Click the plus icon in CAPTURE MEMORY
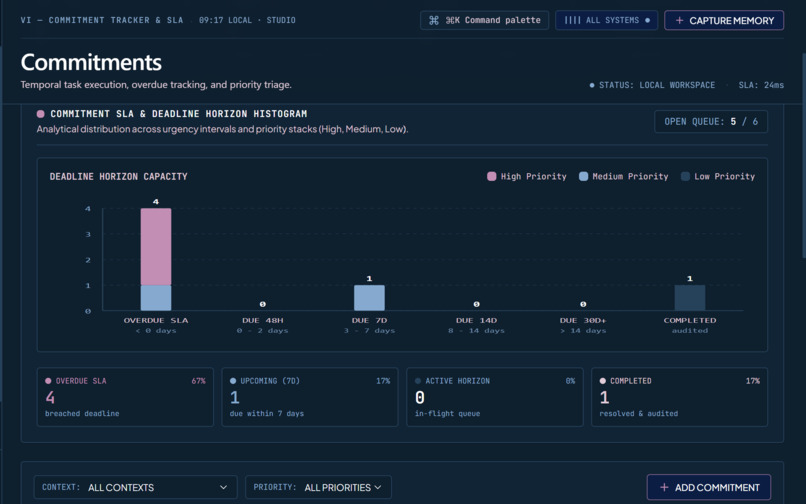 point(679,21)
